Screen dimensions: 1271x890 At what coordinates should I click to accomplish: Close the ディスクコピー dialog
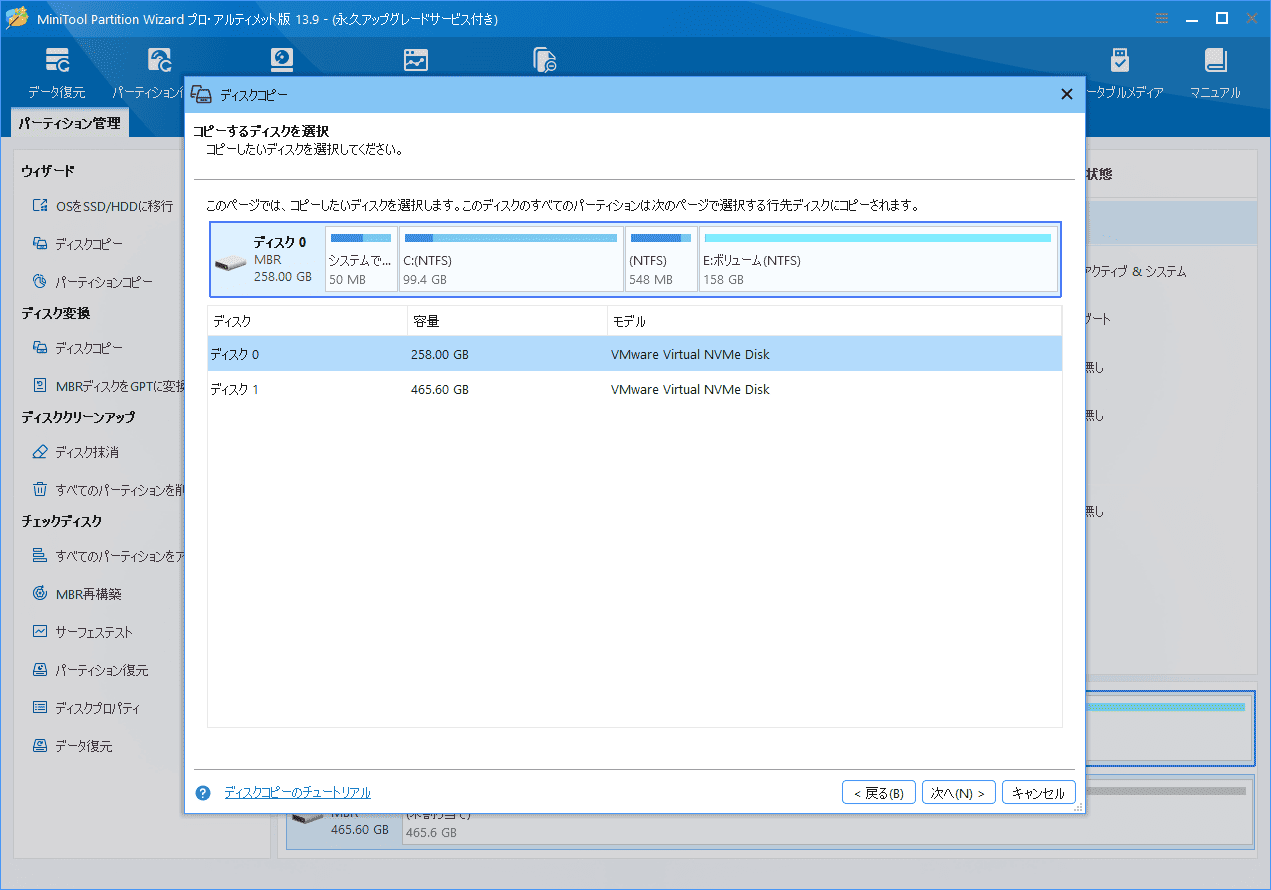[1066, 94]
